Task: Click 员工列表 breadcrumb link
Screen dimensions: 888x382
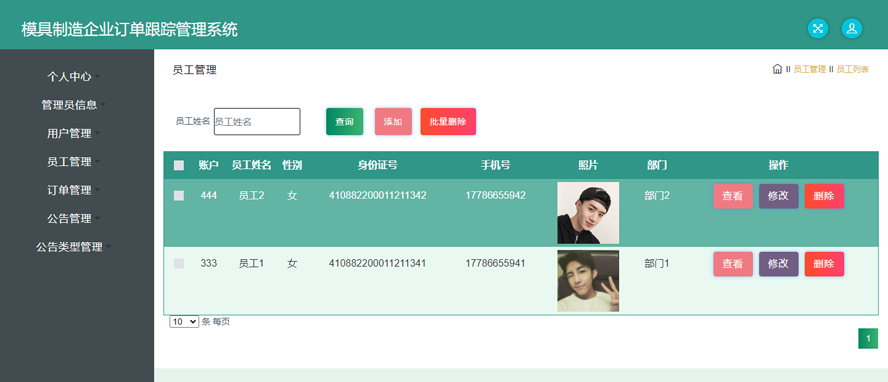Action: 852,69
